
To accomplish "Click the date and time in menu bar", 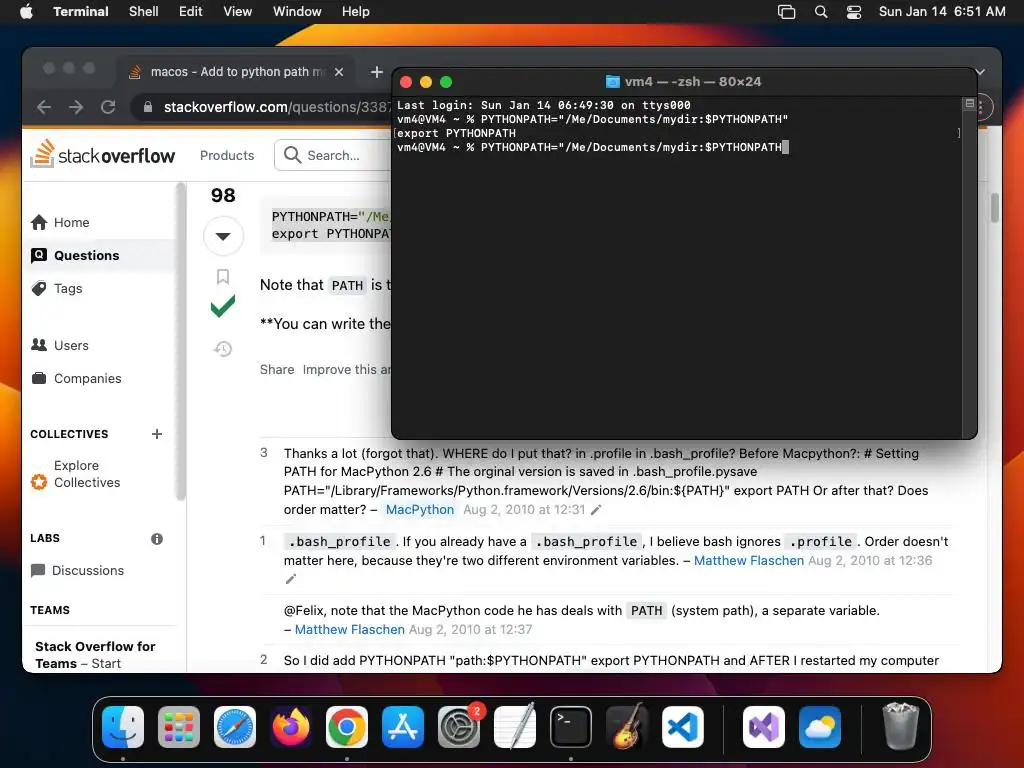I will [942, 12].
